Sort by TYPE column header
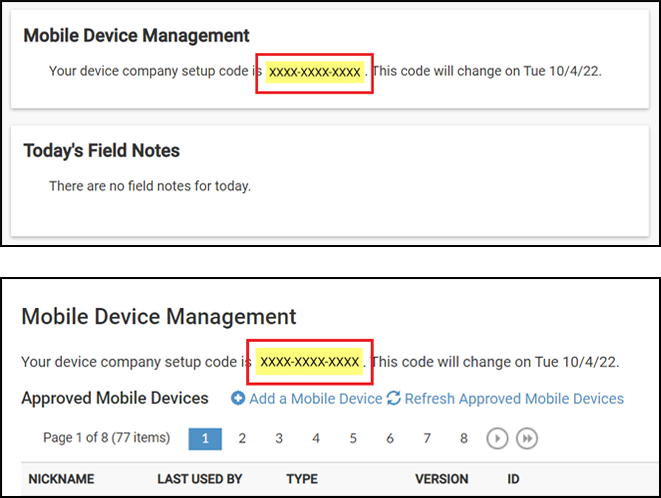 pos(302,479)
